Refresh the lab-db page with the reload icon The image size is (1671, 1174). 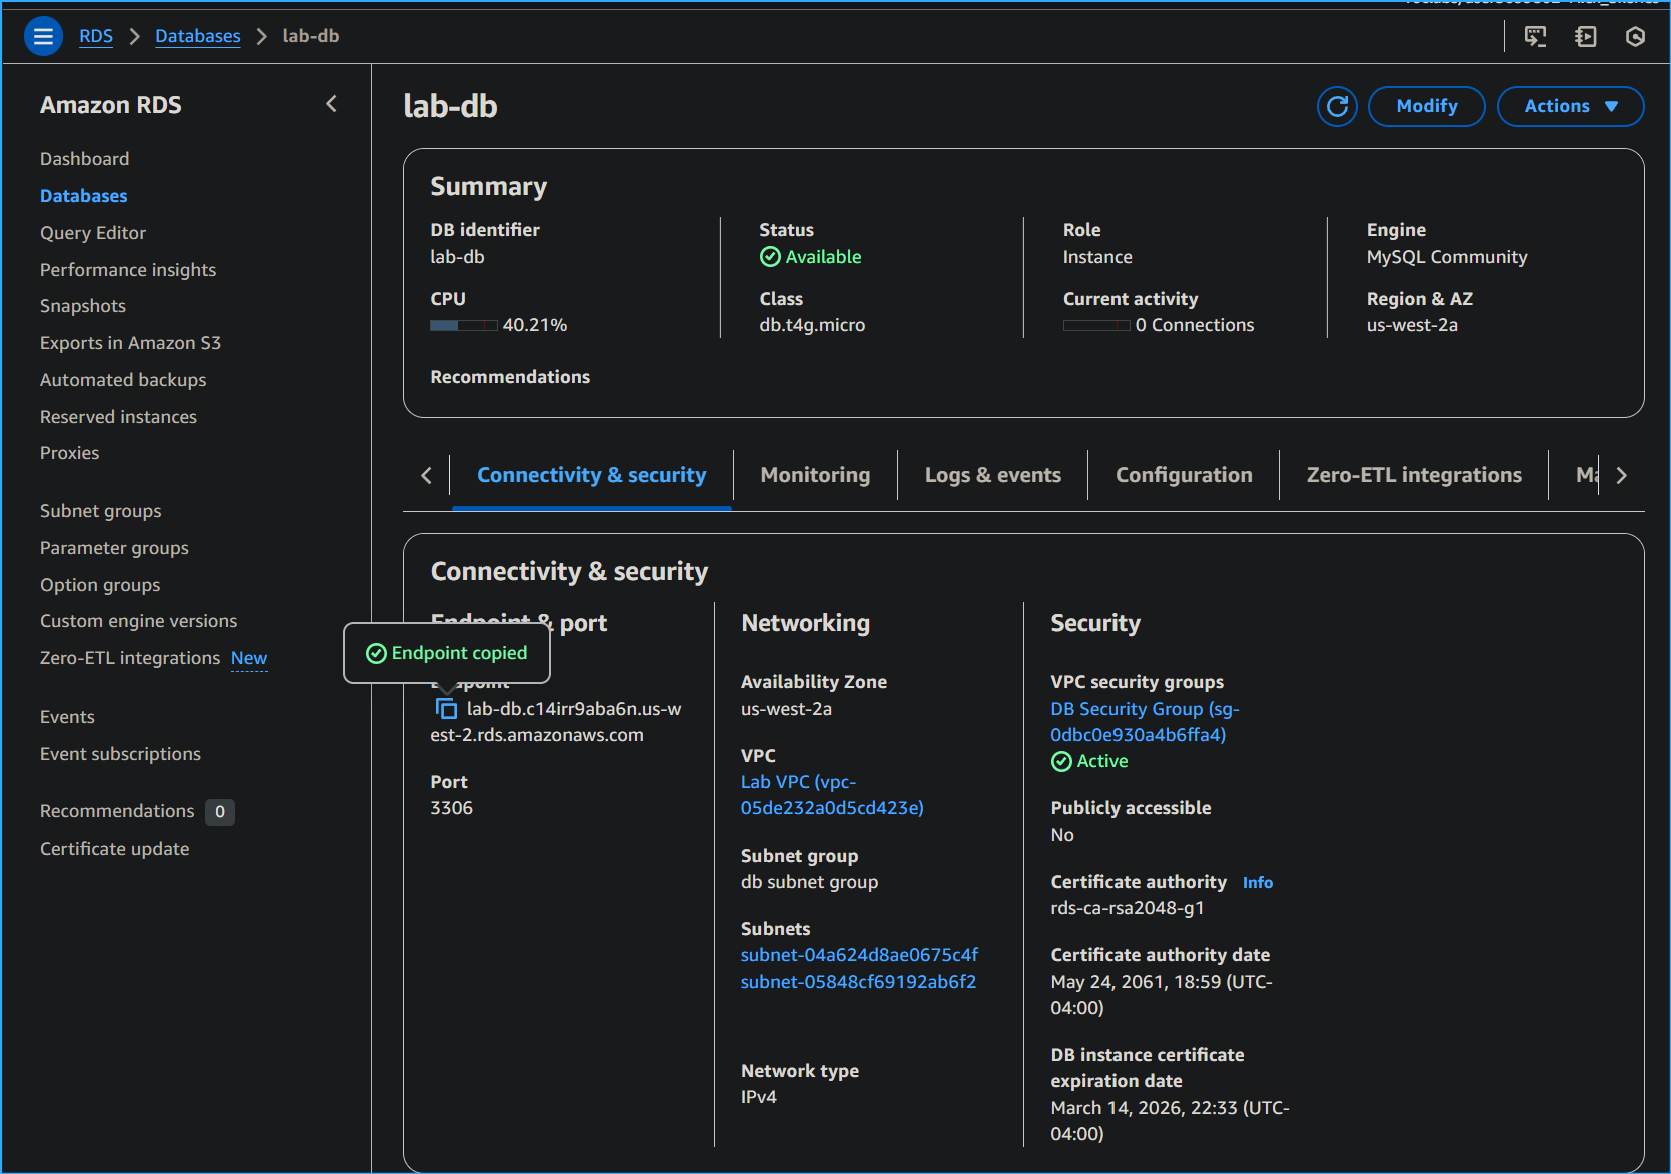coord(1337,106)
